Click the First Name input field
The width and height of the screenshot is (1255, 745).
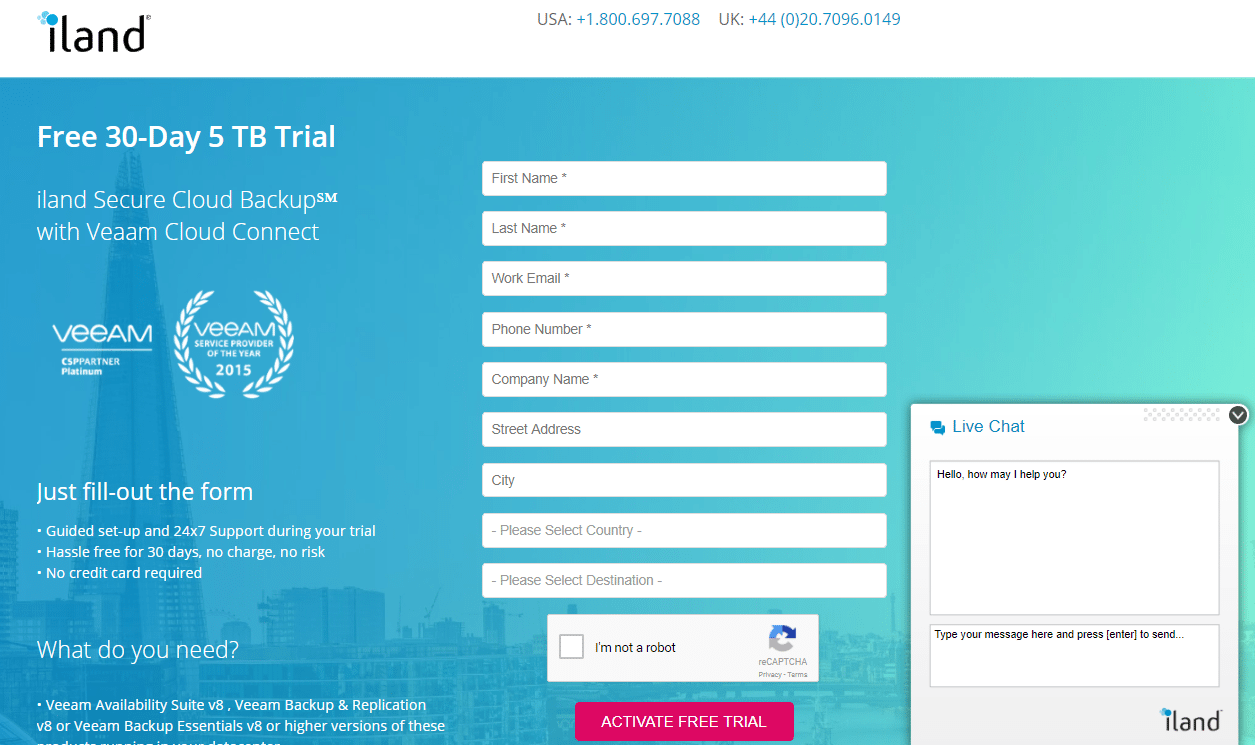tap(684, 178)
